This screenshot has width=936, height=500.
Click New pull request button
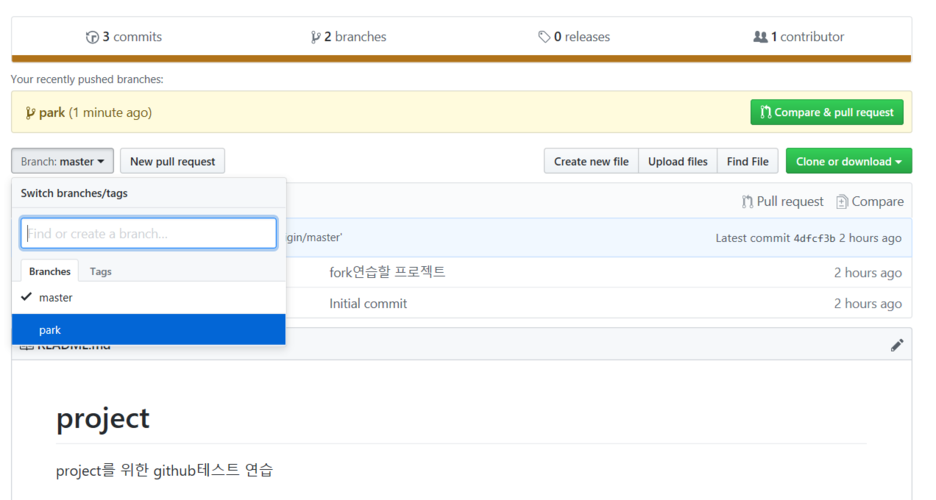click(x=173, y=161)
